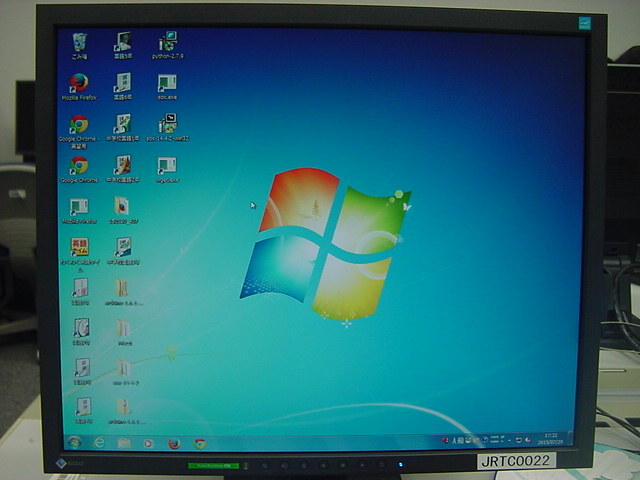The width and height of the screenshot is (640, 480).
Task: Select the 中学校英語1年 desktop shortcut
Action: click(122, 128)
